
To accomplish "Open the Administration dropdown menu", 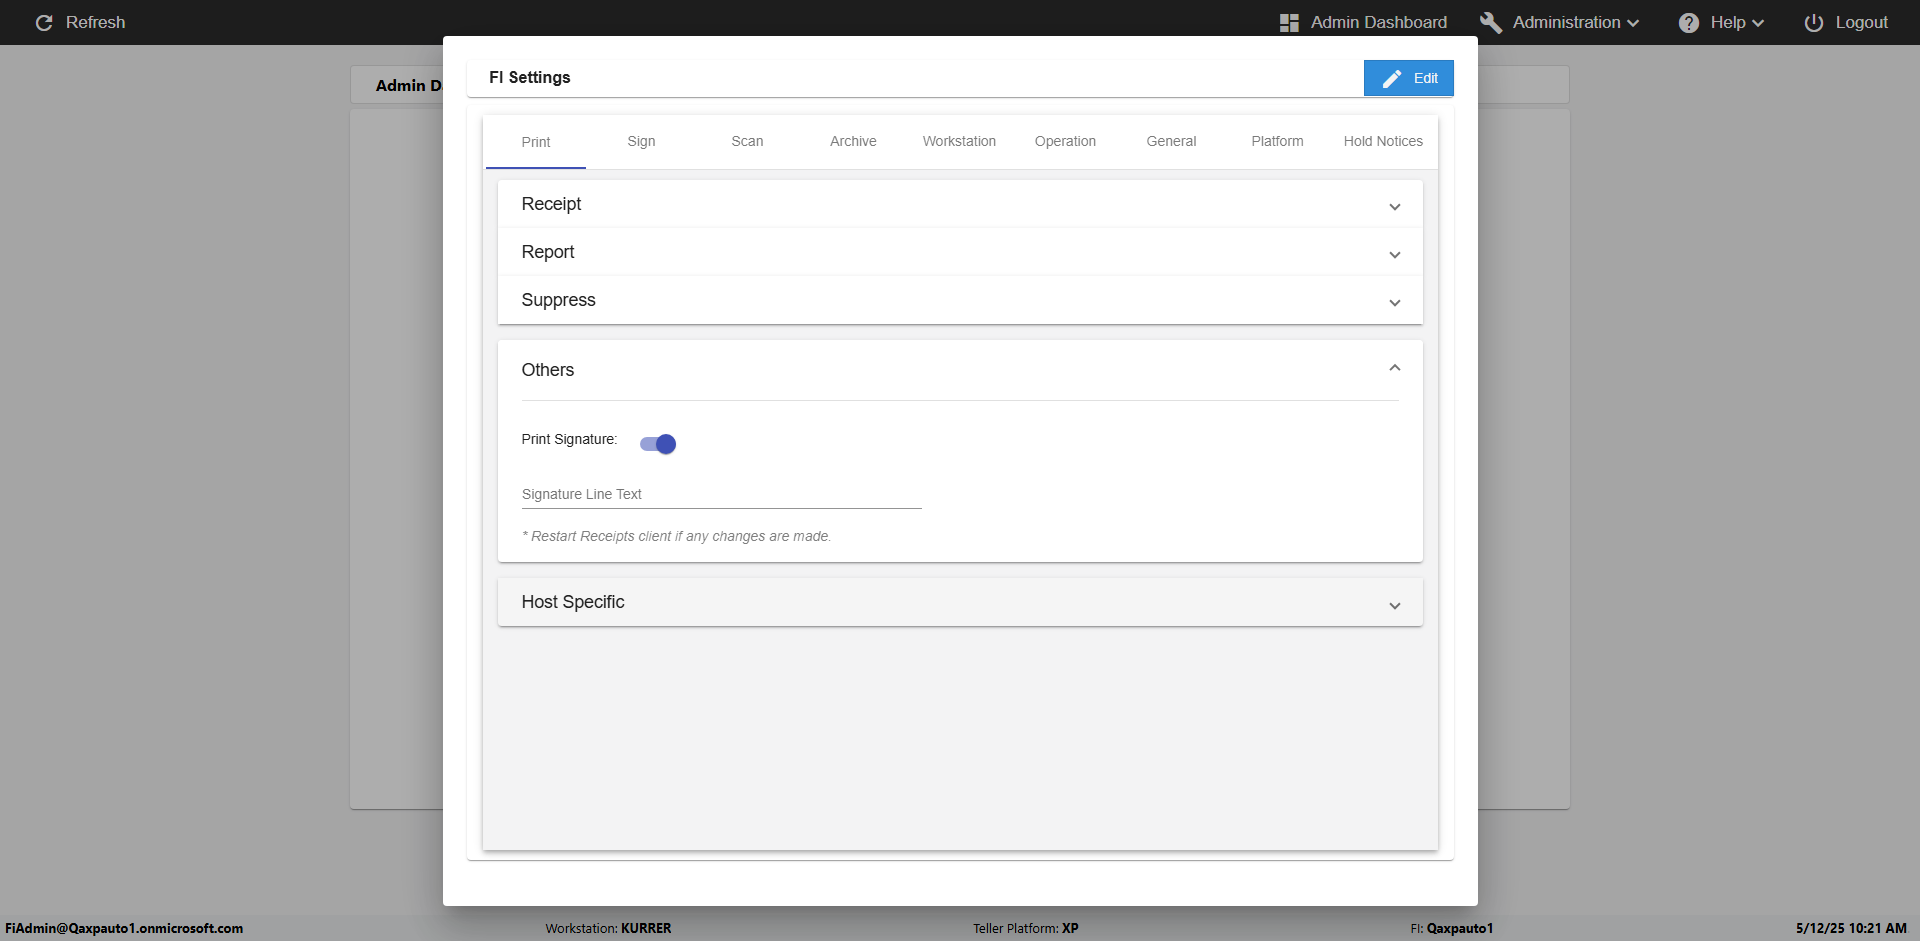I will pyautogui.click(x=1575, y=23).
